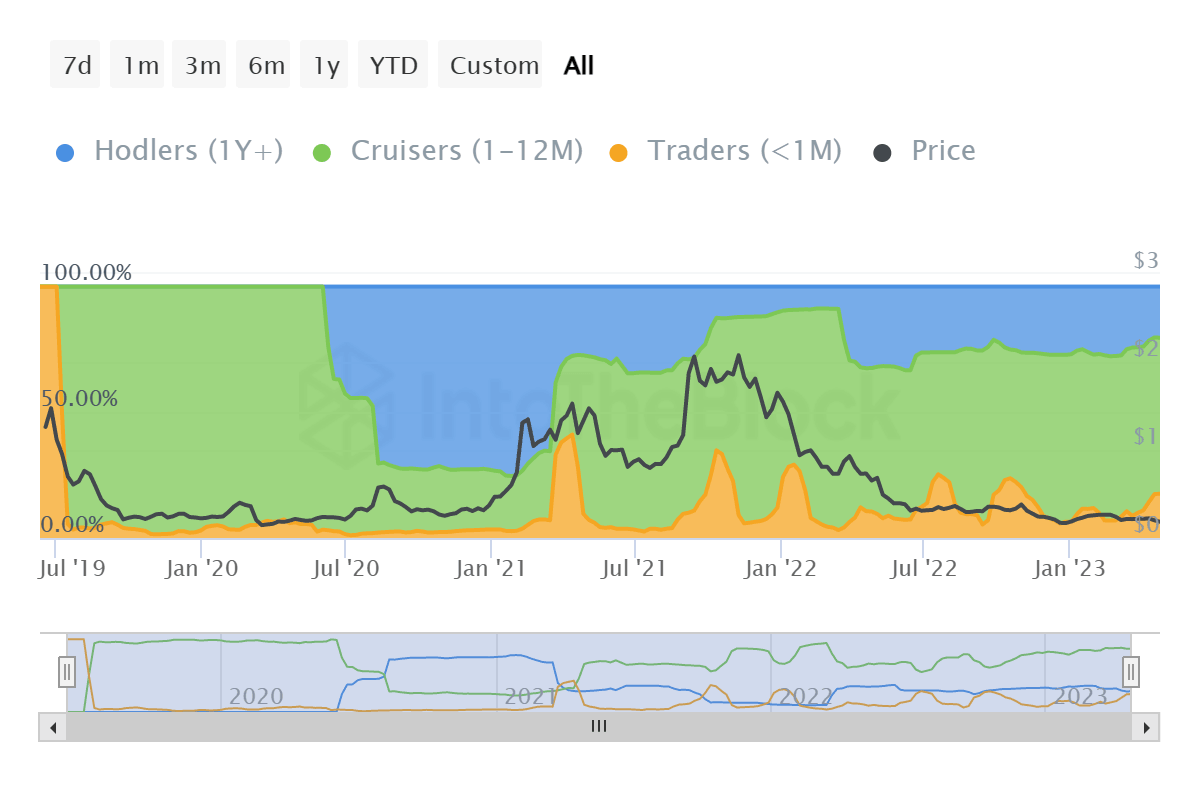This screenshot has height=800, width=1200.
Task: Select the 1y time range
Action: coord(326,66)
